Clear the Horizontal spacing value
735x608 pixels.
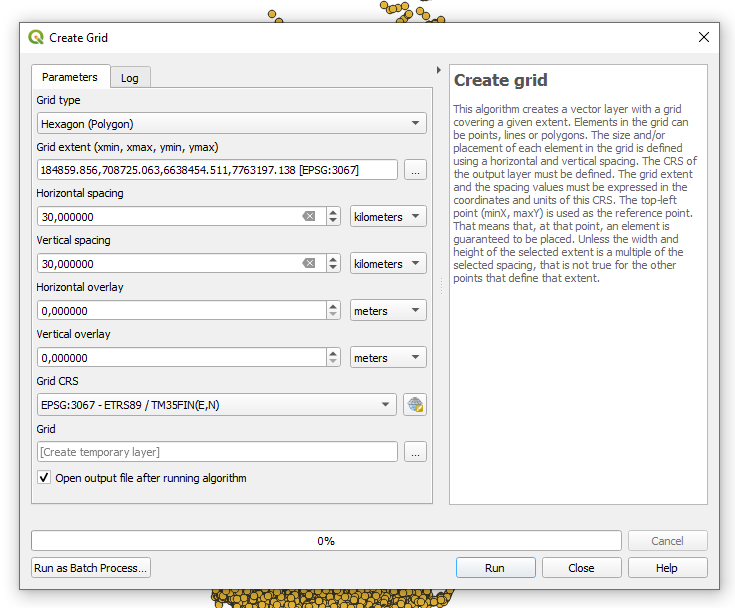309,217
